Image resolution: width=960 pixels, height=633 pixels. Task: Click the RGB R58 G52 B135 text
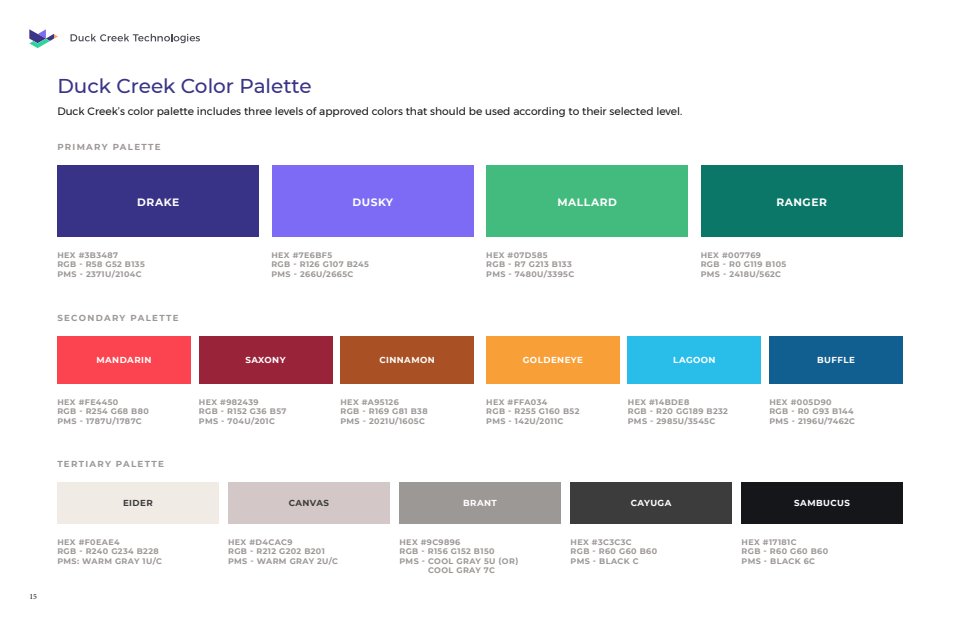(101, 264)
